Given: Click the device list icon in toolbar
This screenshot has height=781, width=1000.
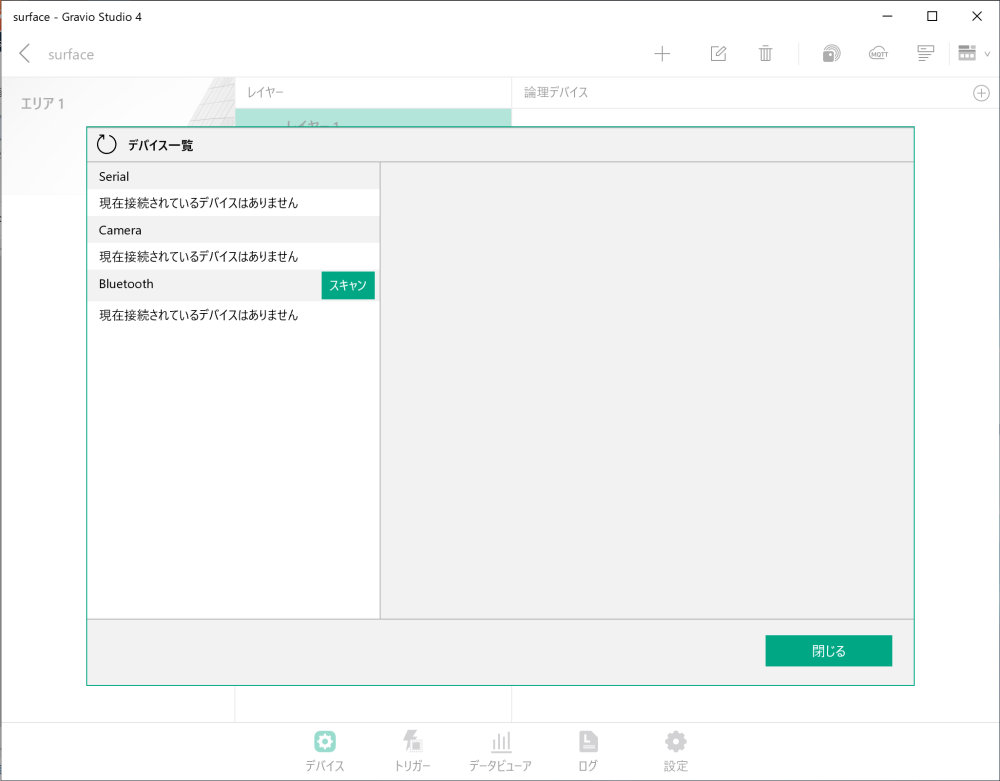Looking at the screenshot, I should 925,54.
